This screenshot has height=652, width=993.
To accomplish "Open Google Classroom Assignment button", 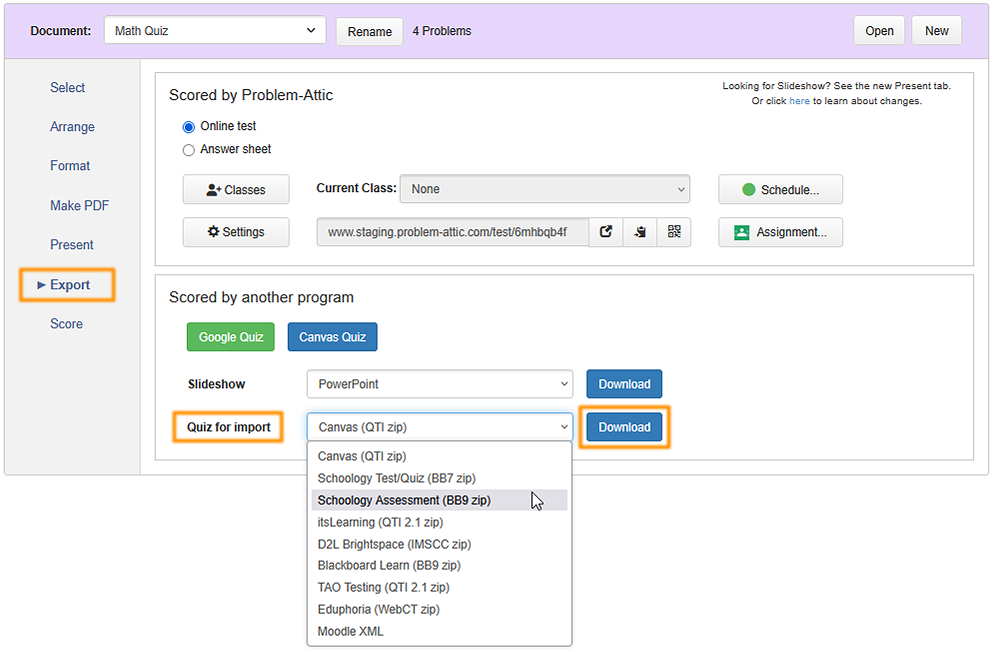I will pos(780,232).
